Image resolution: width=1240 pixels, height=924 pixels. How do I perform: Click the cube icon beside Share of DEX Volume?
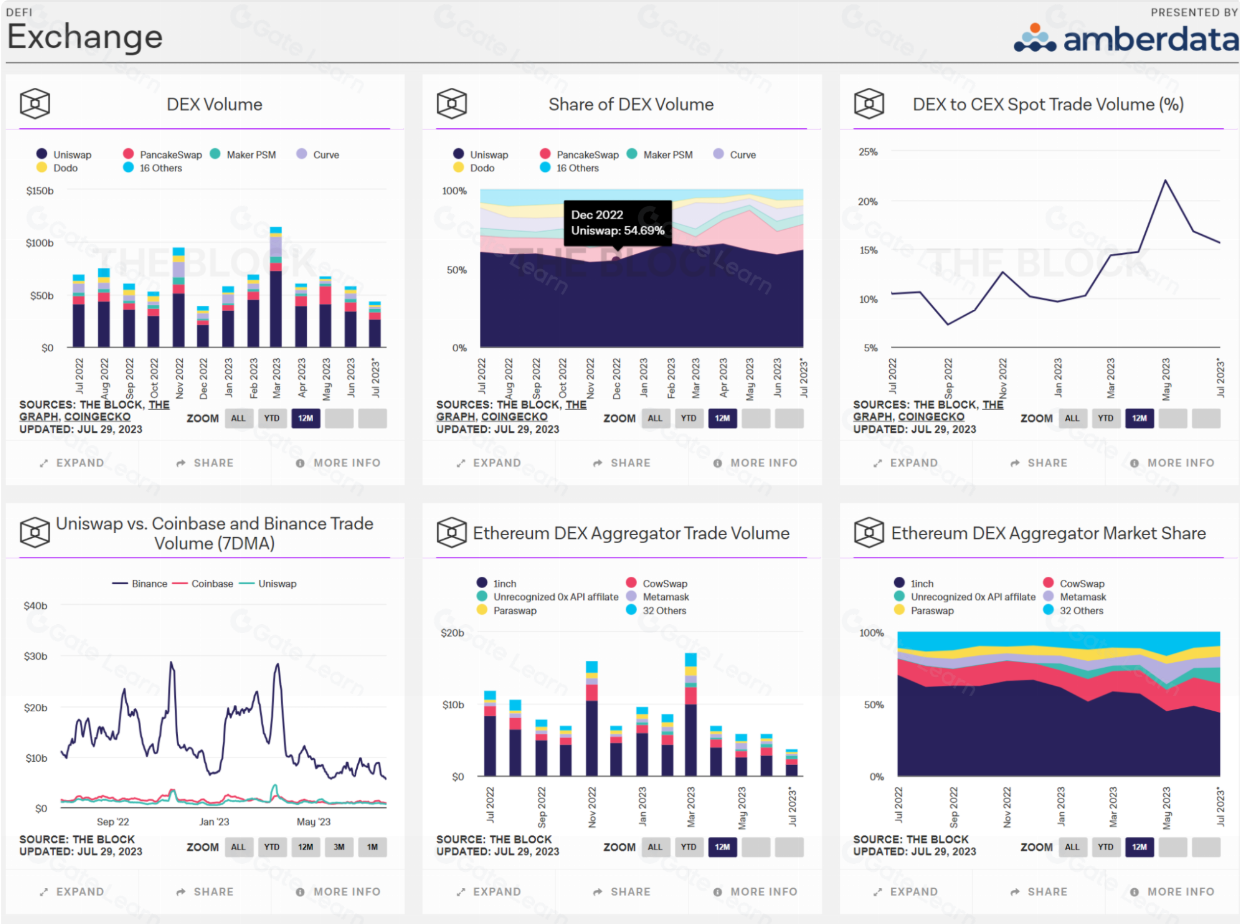(x=452, y=103)
